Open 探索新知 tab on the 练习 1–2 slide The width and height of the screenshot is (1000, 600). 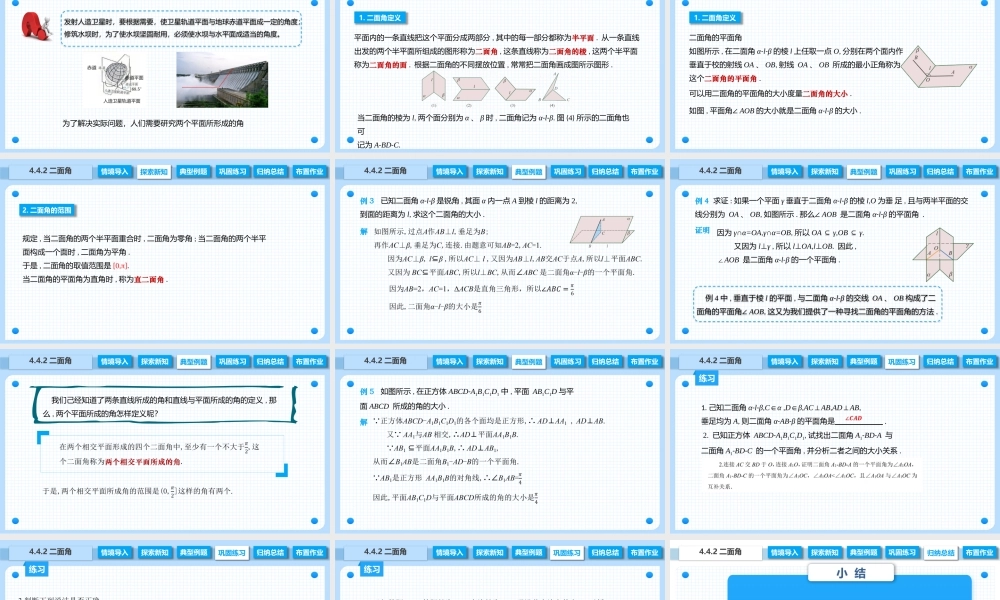824,362
